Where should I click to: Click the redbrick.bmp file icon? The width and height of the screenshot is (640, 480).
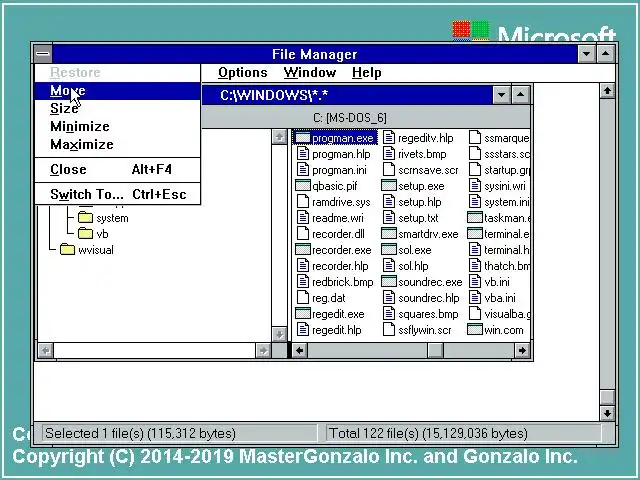click(303, 282)
